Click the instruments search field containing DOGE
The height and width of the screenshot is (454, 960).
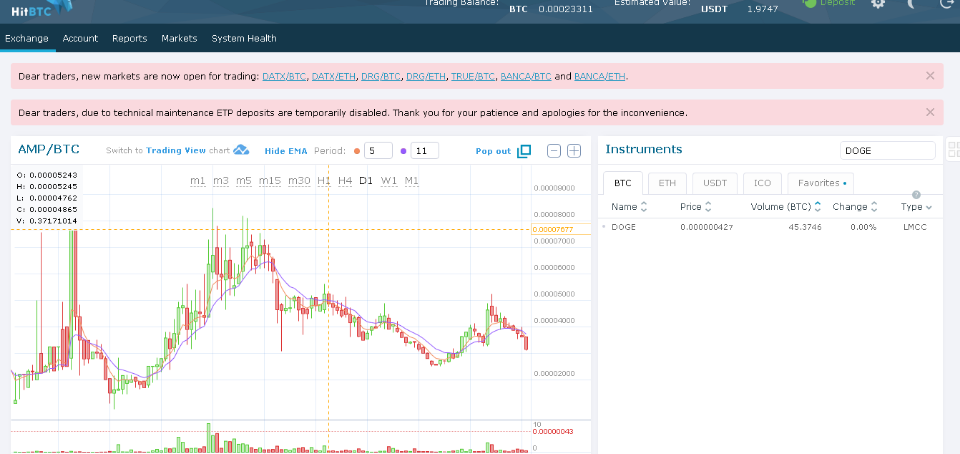coord(887,150)
